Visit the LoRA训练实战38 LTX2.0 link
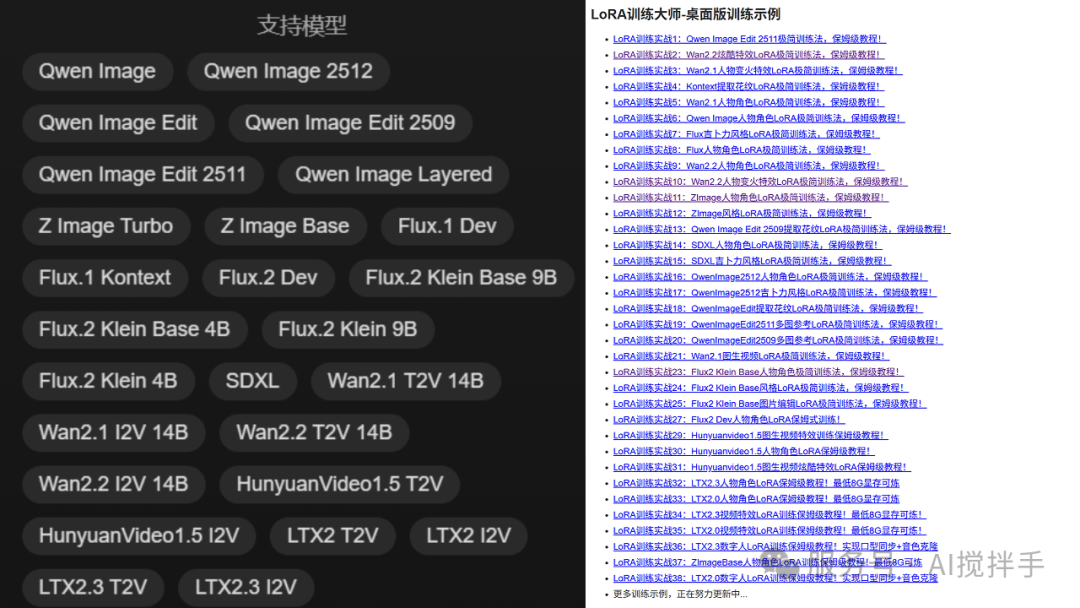 point(776,578)
